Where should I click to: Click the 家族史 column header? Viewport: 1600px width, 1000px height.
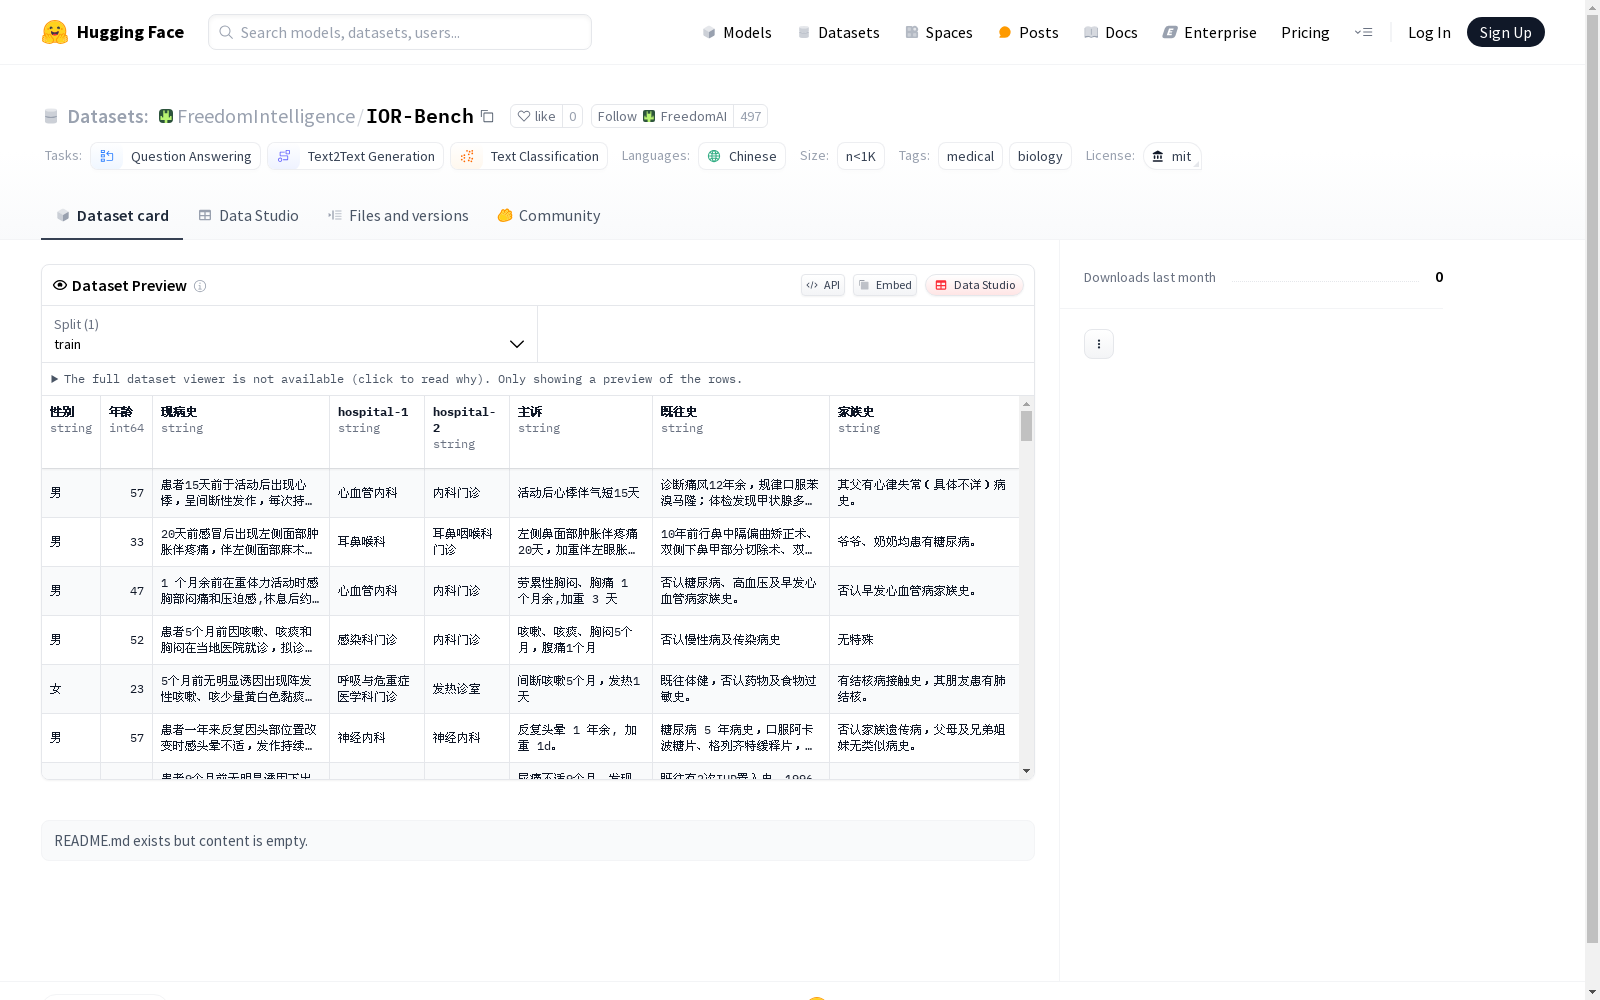tap(925, 432)
